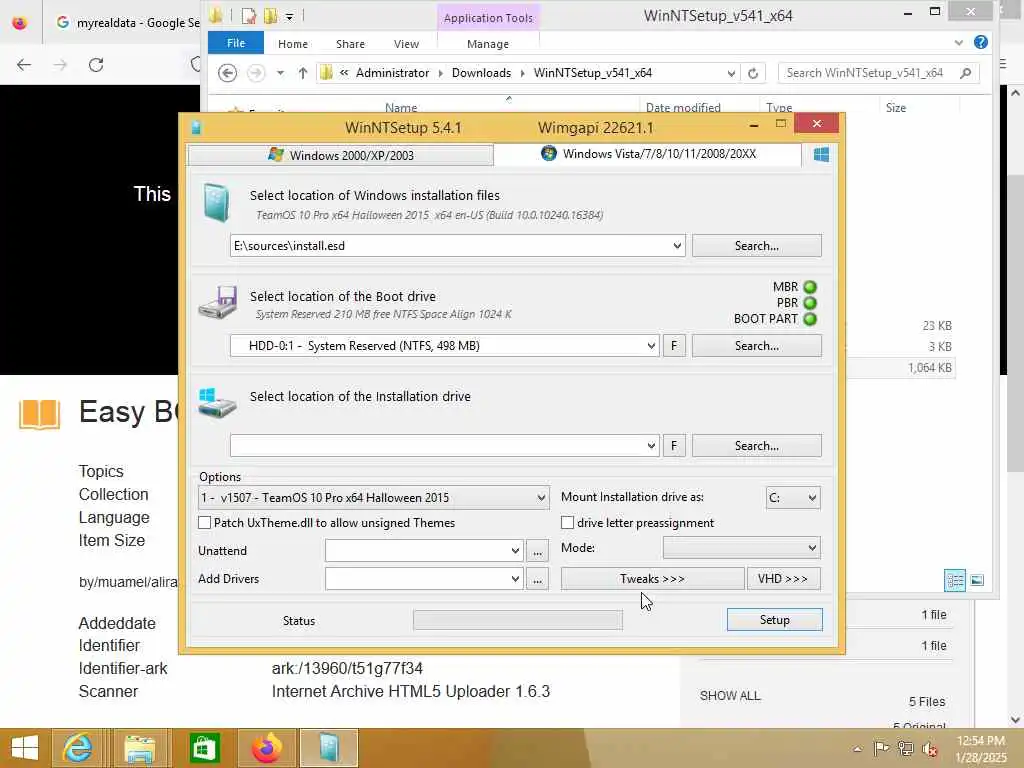This screenshot has height=768, width=1024.
Task: Click the Status progress bar
Action: coord(518,620)
